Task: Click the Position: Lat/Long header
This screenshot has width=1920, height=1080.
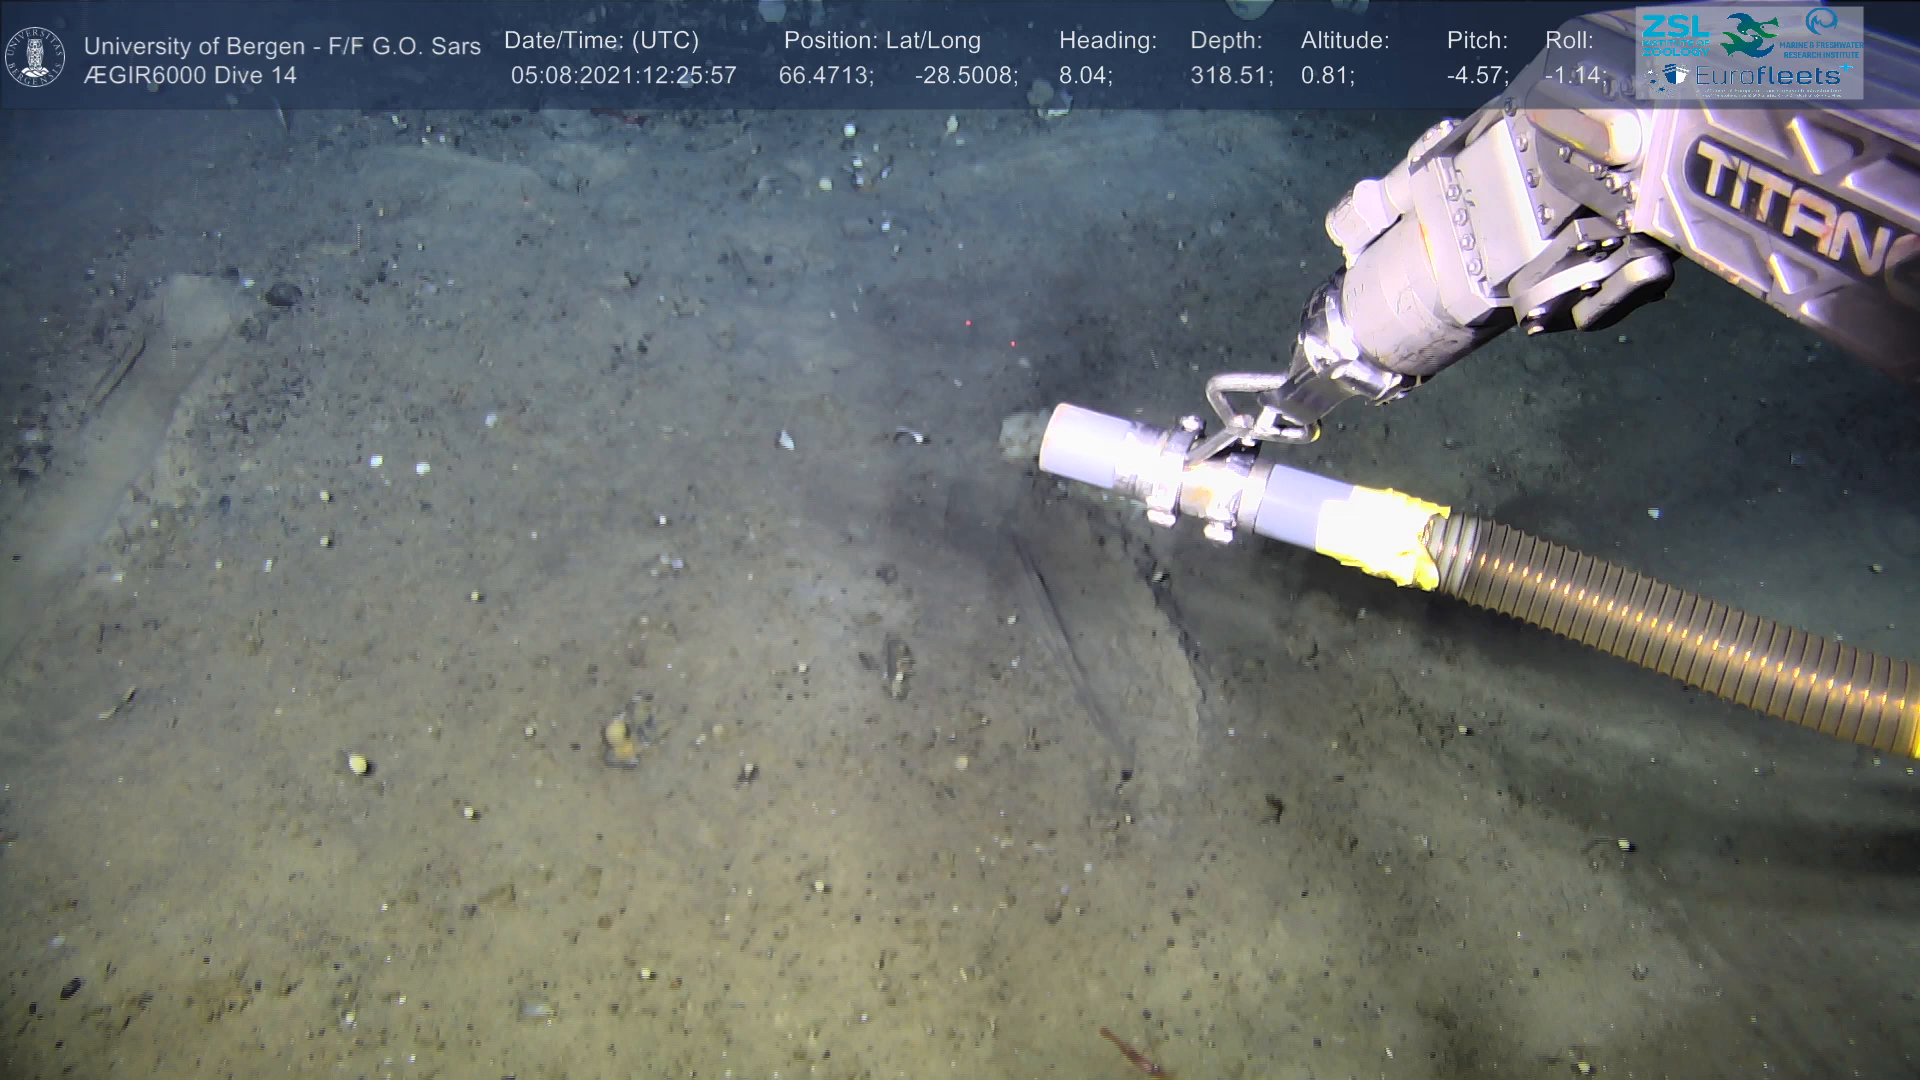Action: pos(881,40)
